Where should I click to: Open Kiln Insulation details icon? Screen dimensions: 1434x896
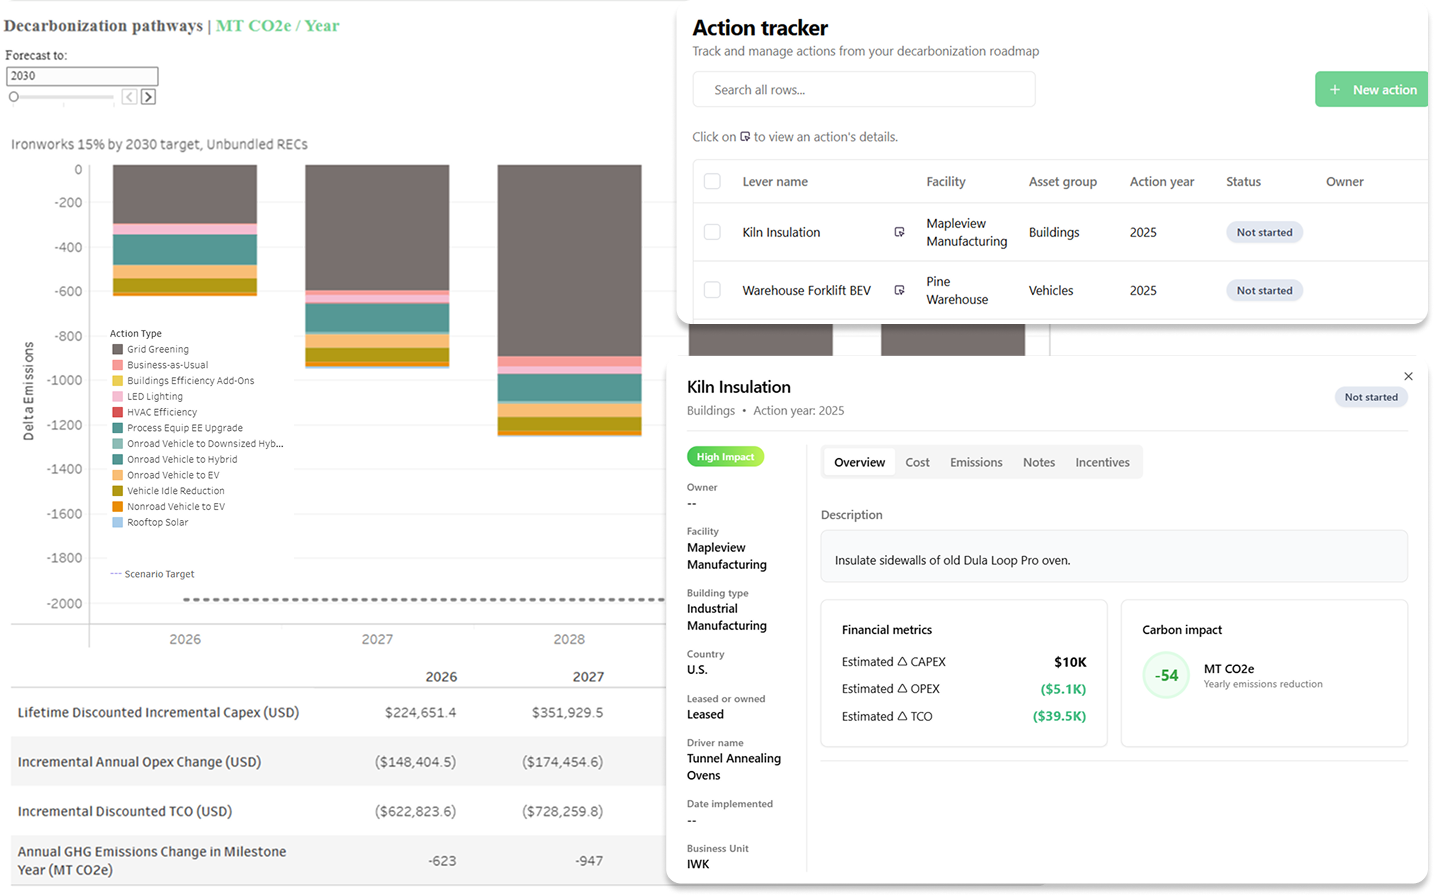point(899,232)
